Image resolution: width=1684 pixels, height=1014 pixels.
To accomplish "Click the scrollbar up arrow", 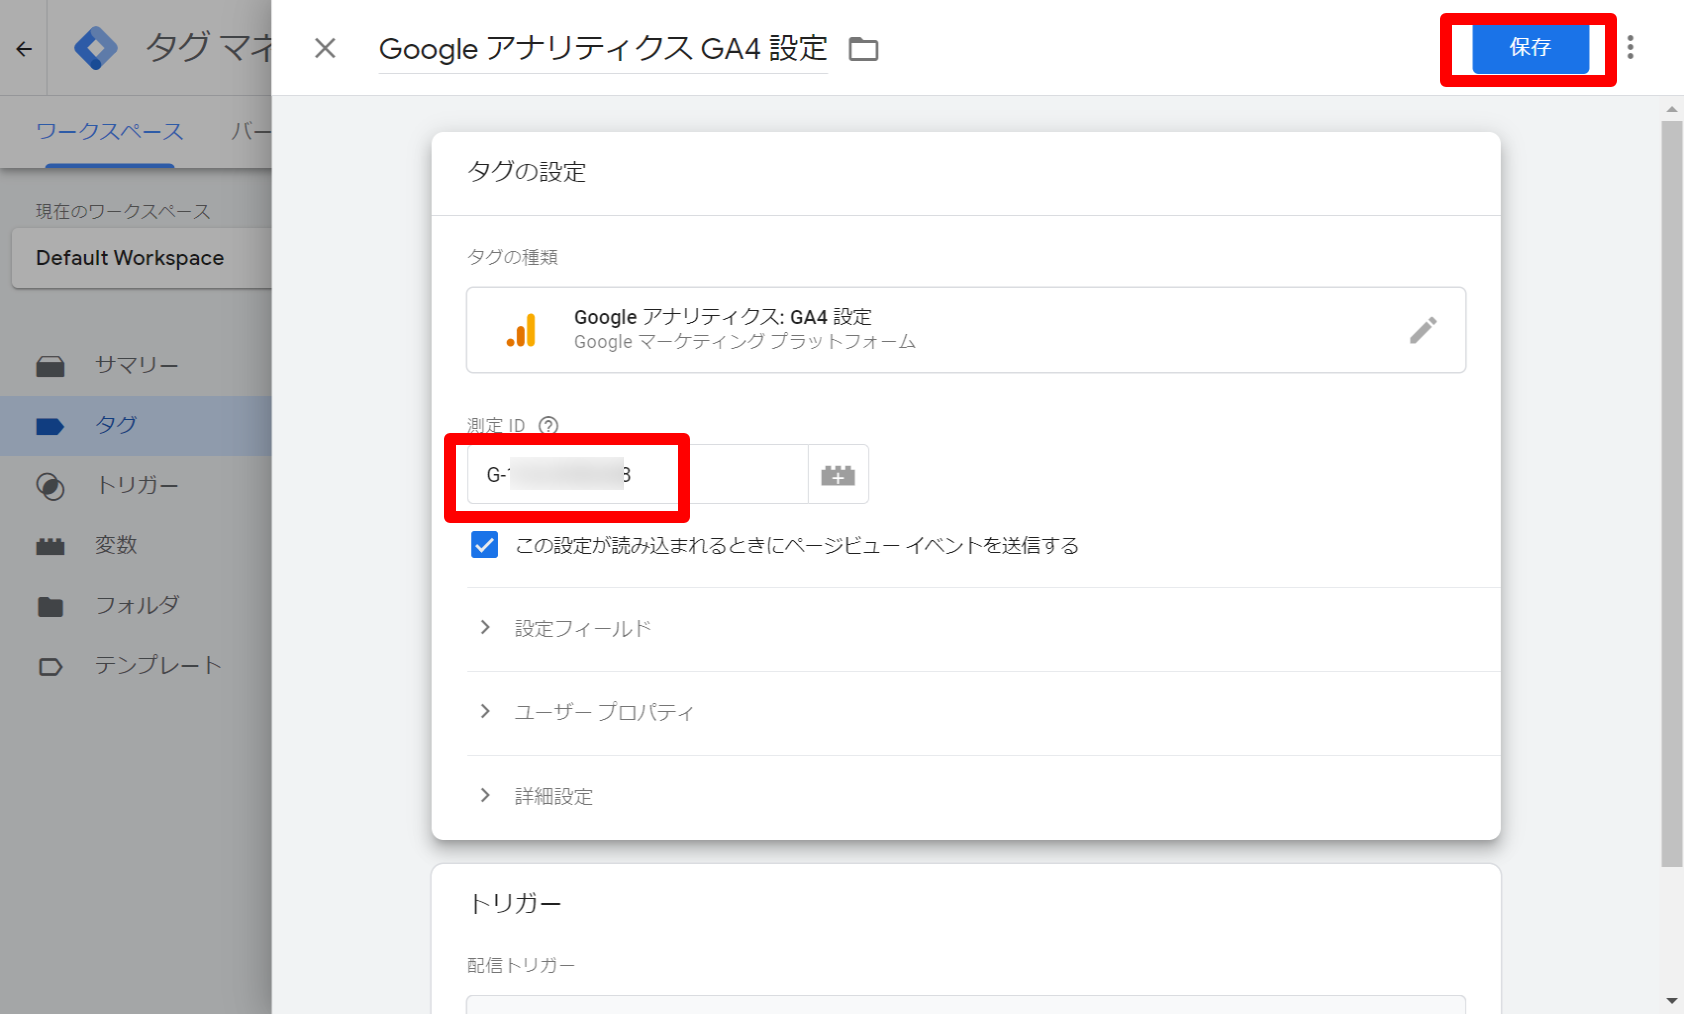I will tap(1672, 109).
